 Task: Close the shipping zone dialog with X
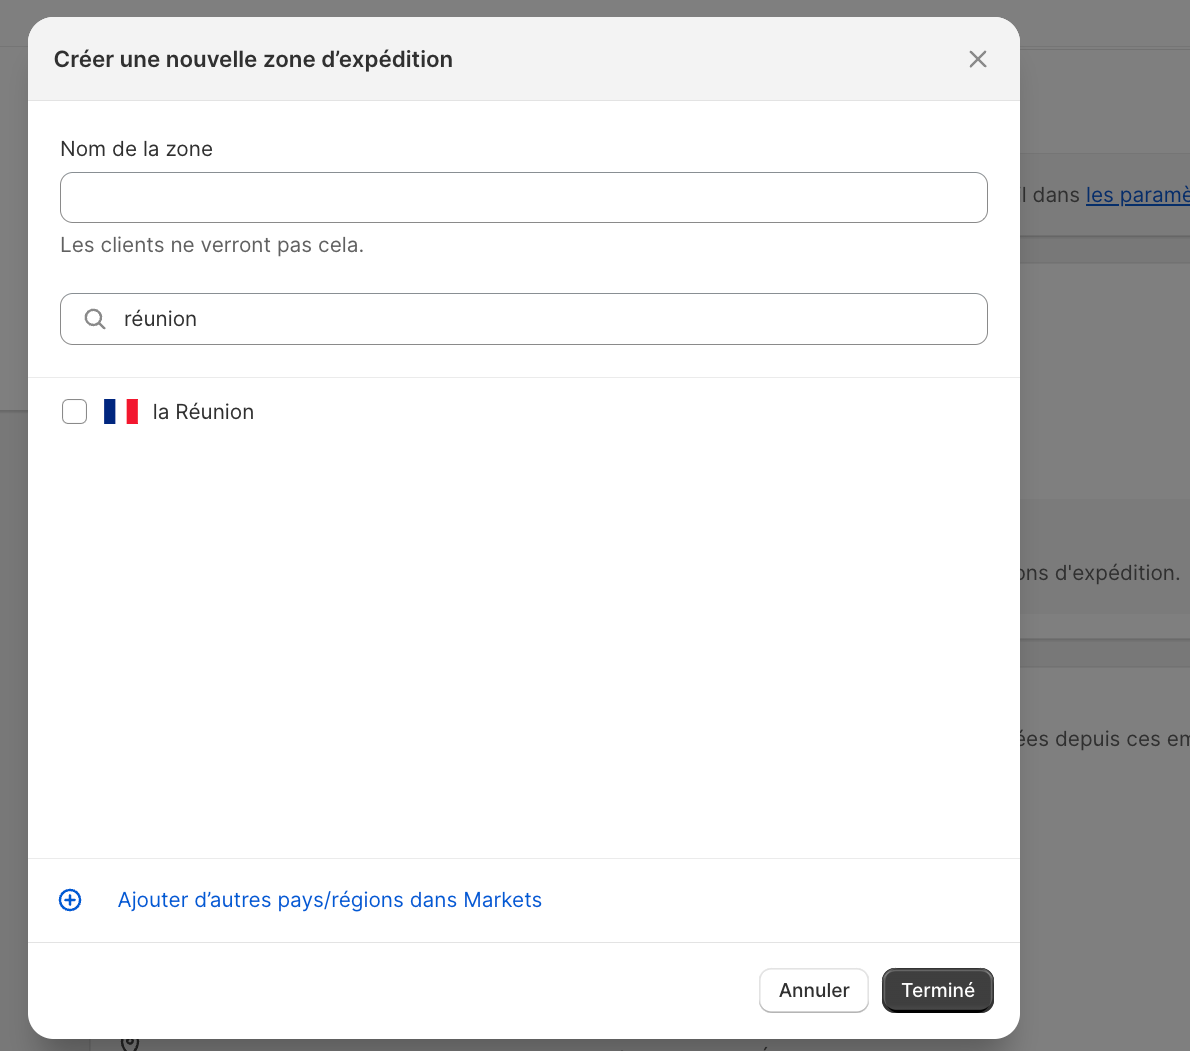coord(977,59)
